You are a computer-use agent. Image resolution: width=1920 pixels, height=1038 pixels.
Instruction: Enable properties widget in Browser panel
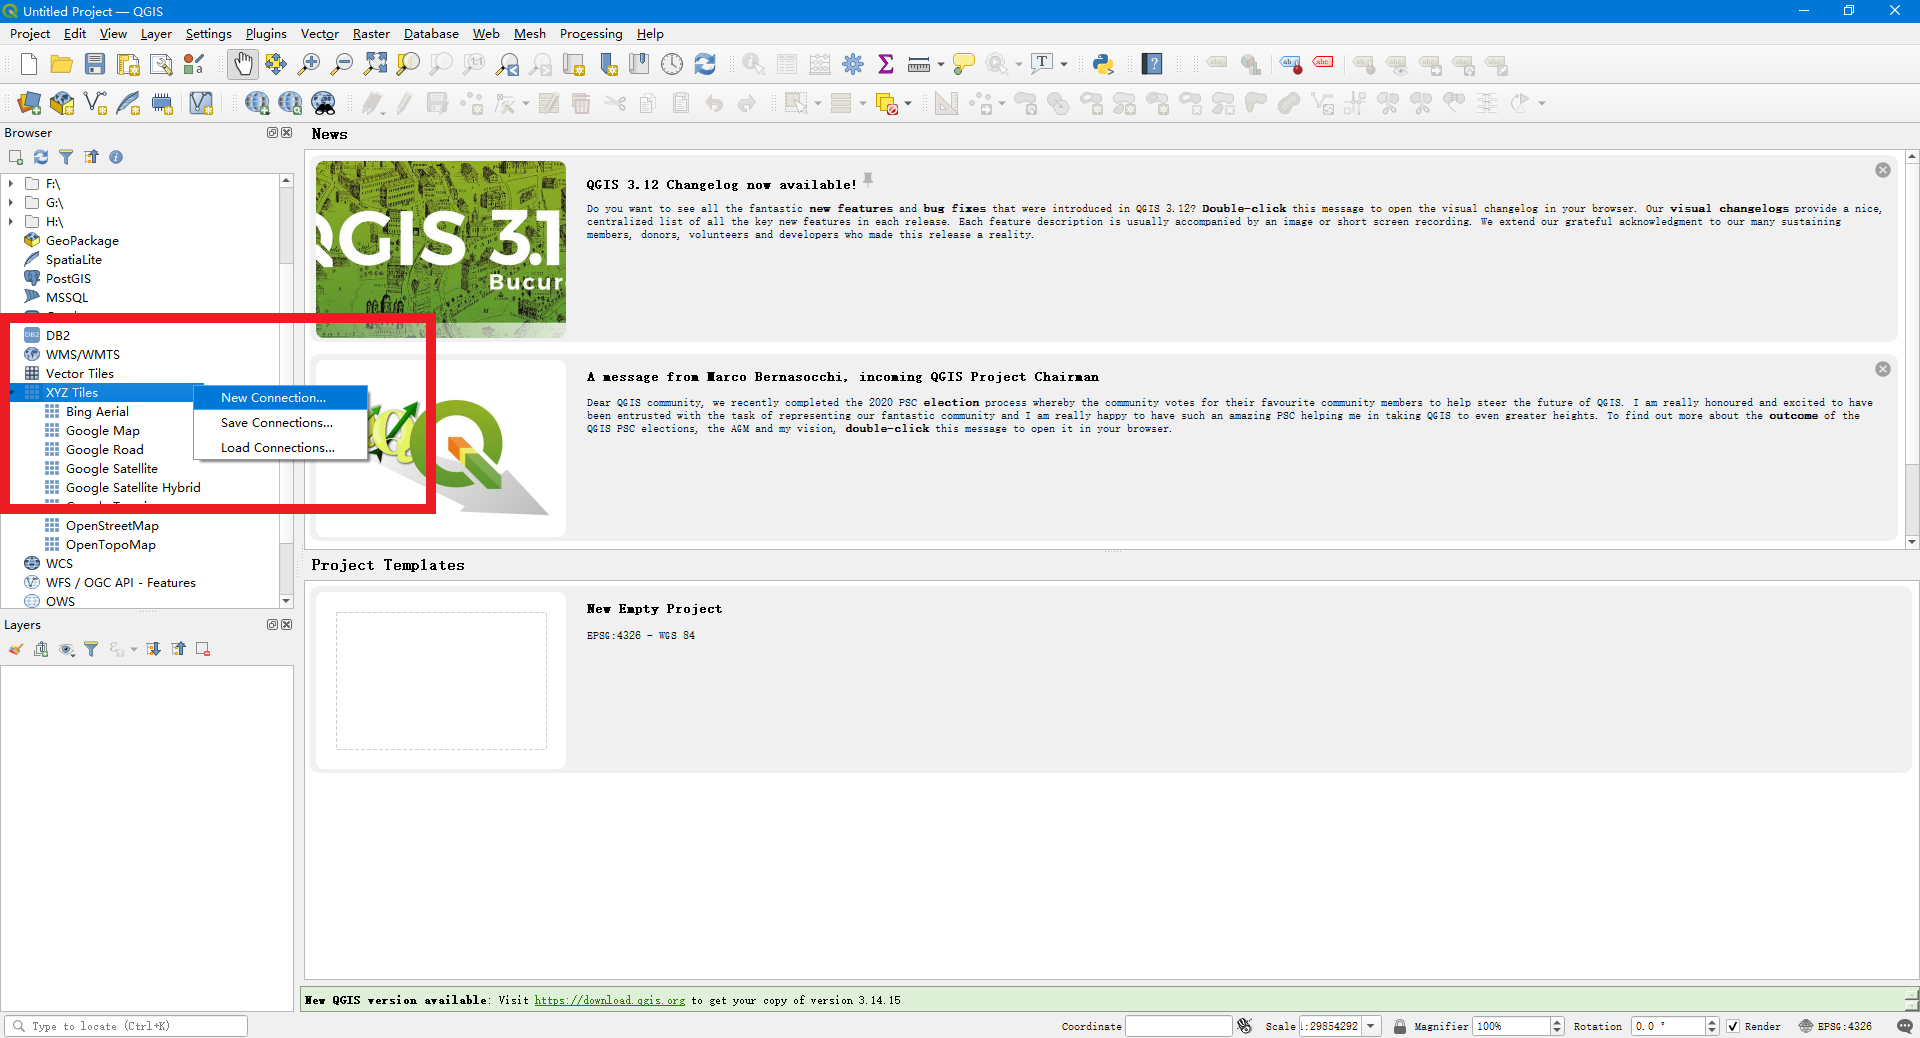coord(116,157)
